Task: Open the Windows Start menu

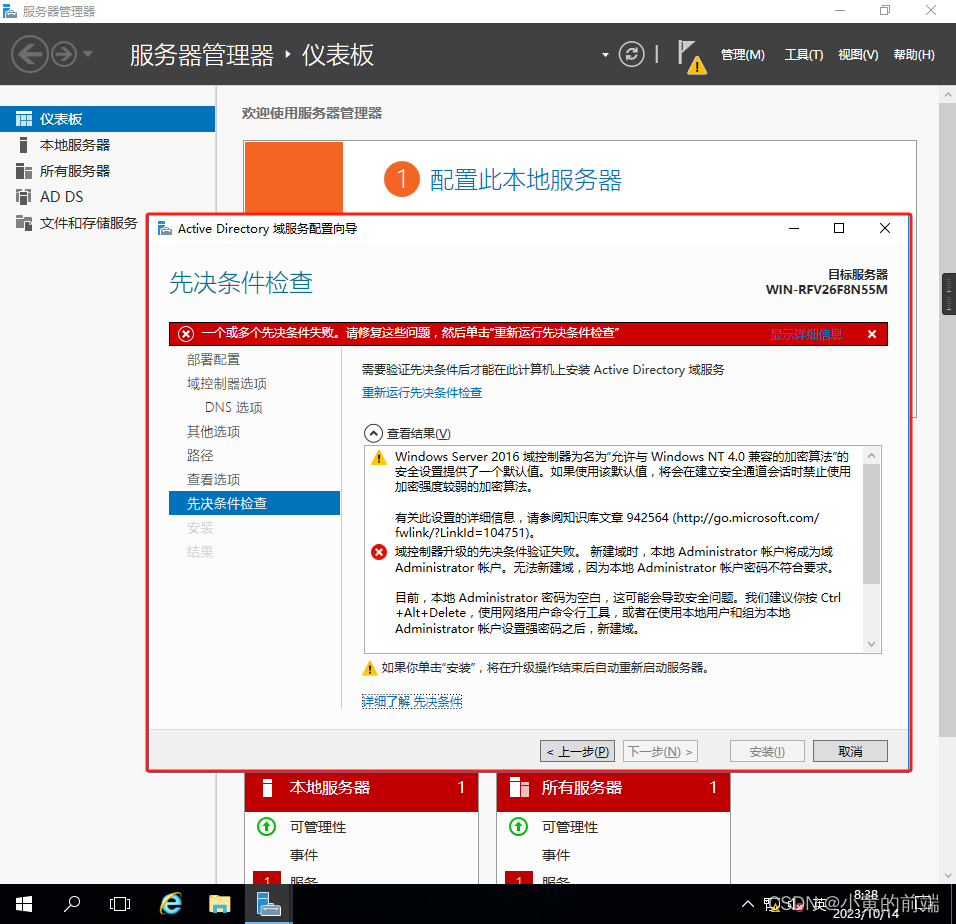Action: coord(23,904)
